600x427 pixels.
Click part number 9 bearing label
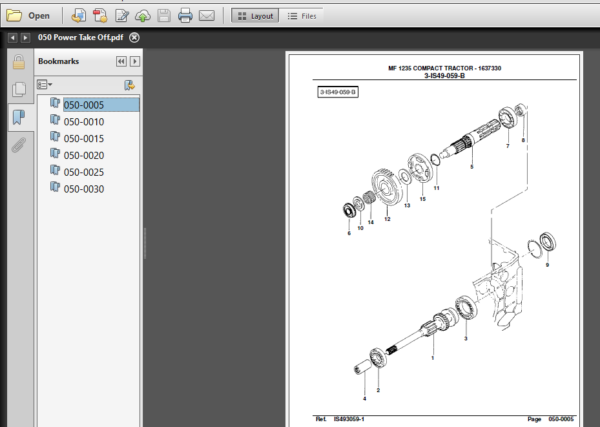[547, 265]
